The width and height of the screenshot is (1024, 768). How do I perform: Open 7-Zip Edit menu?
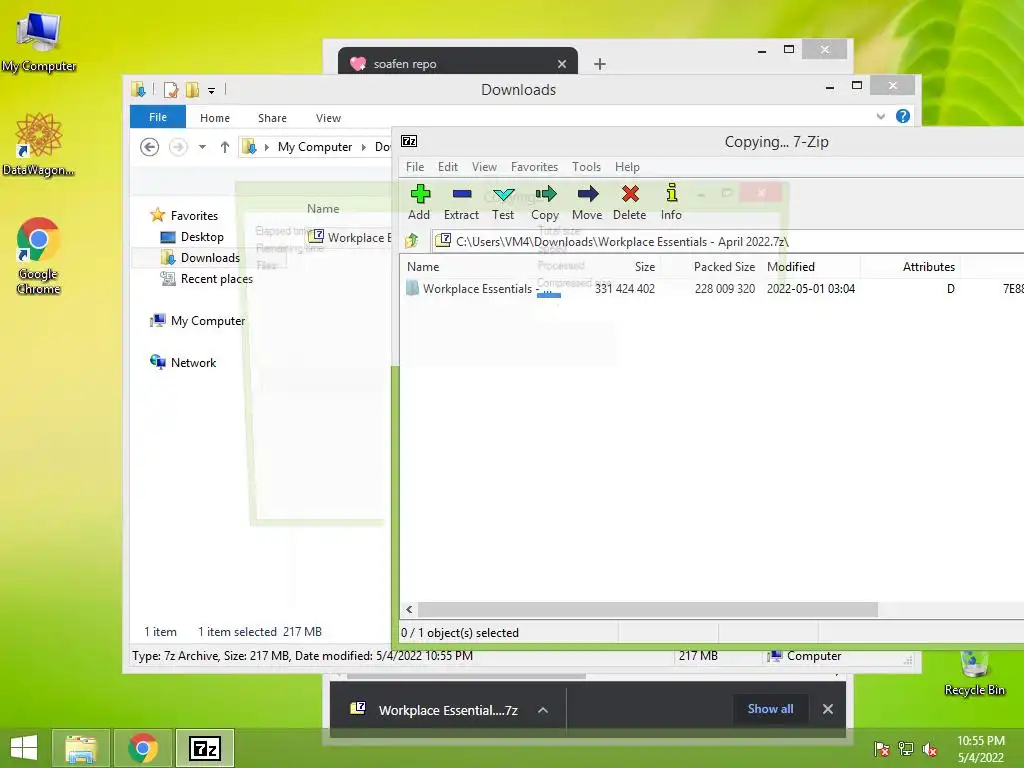pyautogui.click(x=447, y=167)
